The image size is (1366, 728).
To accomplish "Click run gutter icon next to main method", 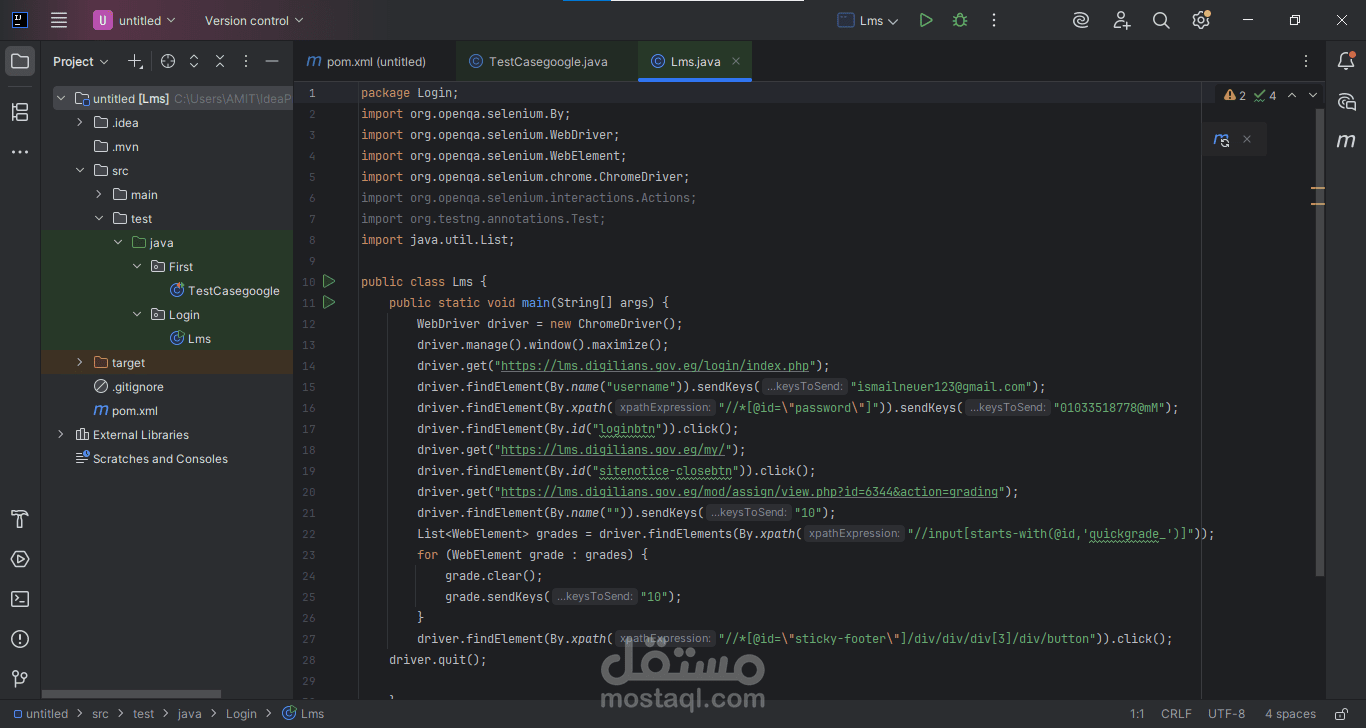I will coord(329,302).
